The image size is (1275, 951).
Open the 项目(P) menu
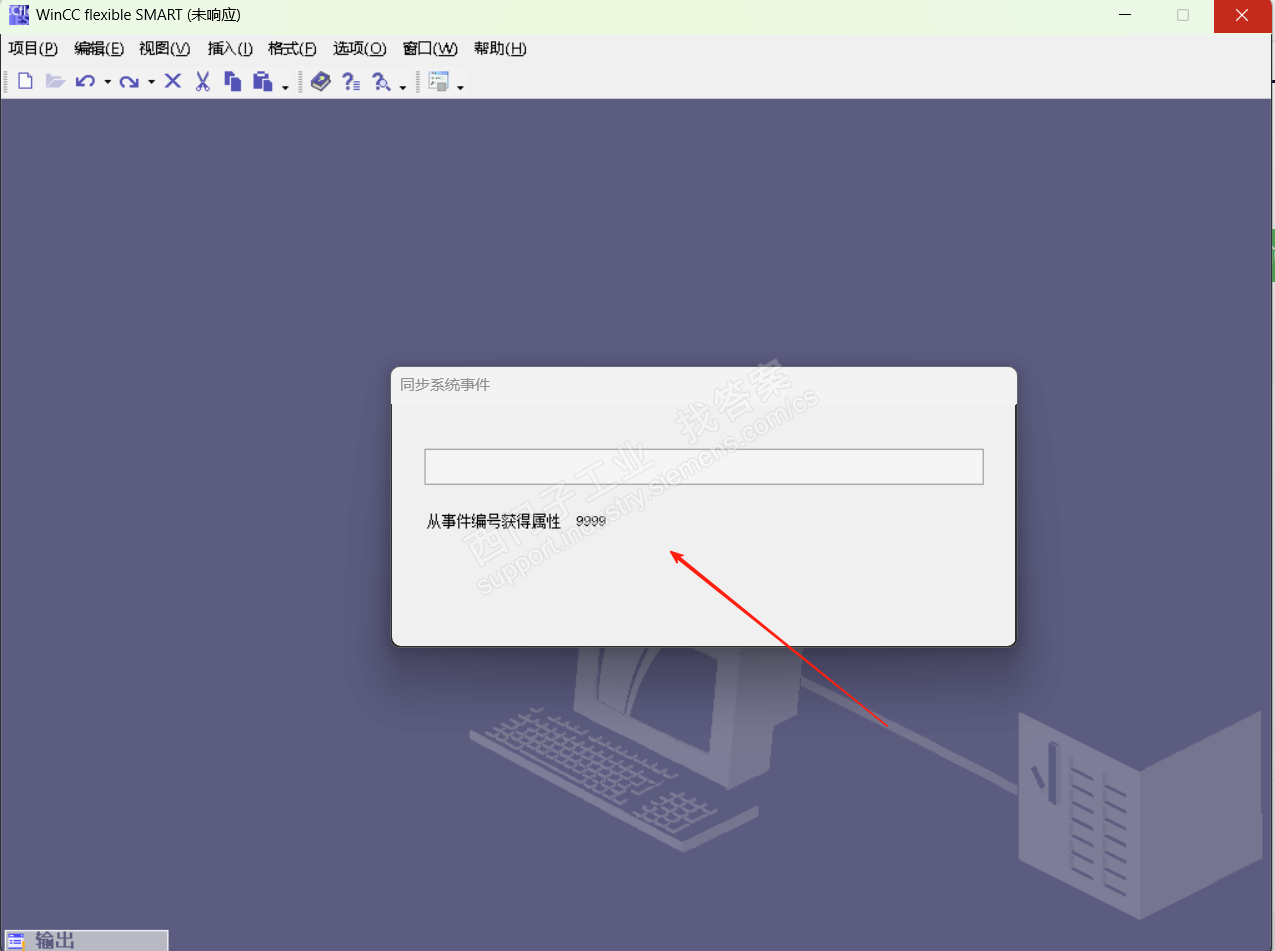33,49
